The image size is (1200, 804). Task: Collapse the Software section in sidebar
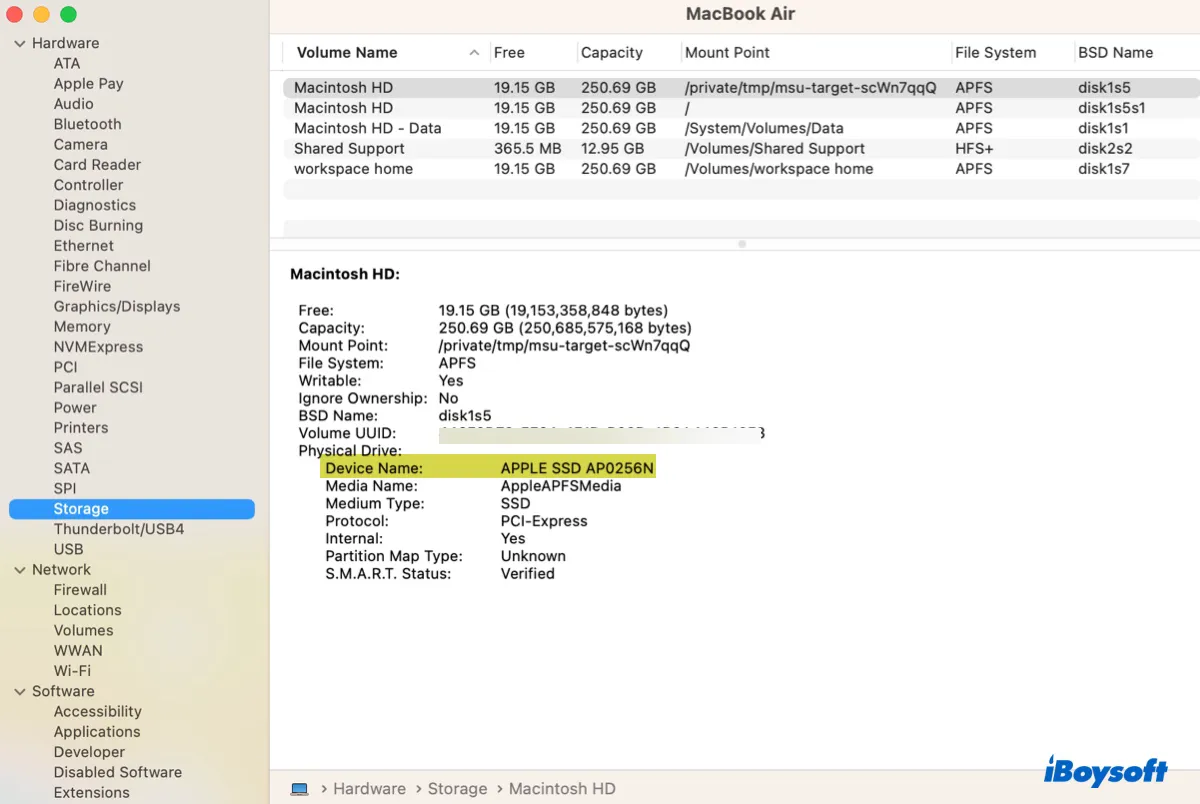[x=20, y=691]
